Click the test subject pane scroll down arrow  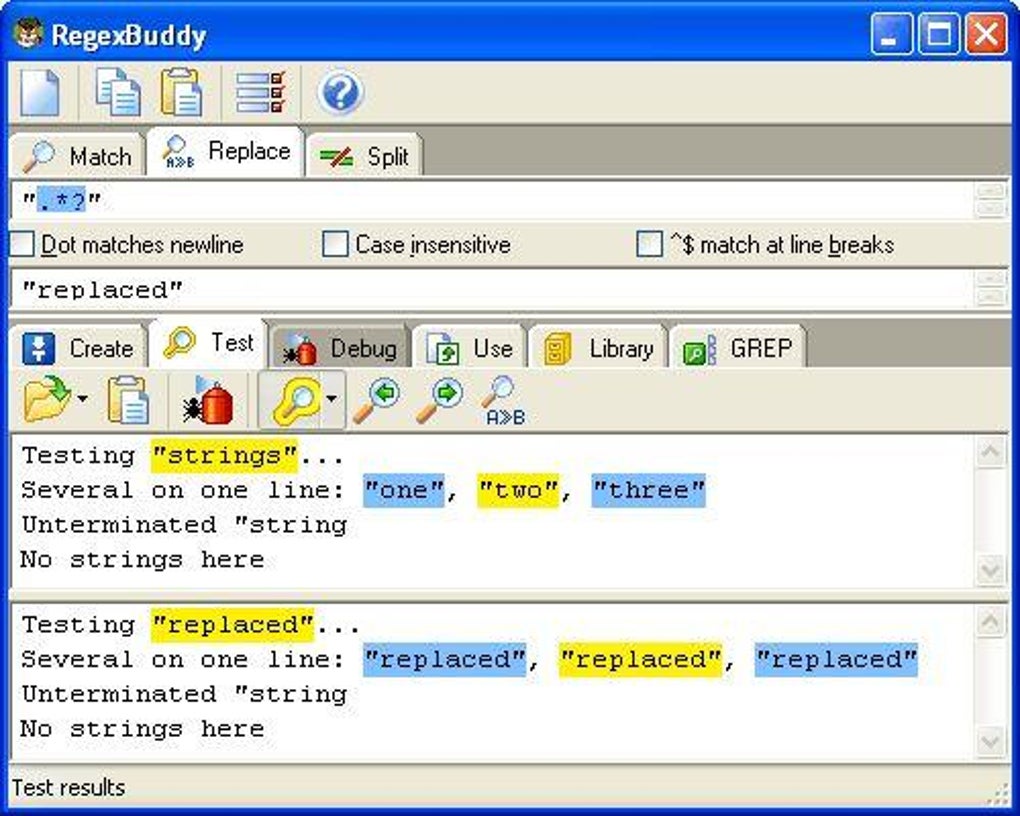(x=990, y=571)
